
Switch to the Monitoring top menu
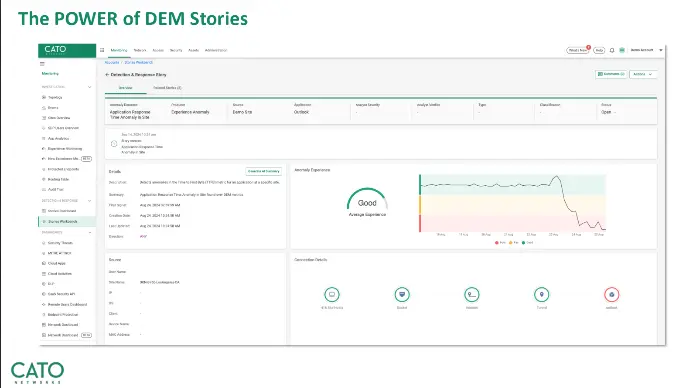(119, 50)
